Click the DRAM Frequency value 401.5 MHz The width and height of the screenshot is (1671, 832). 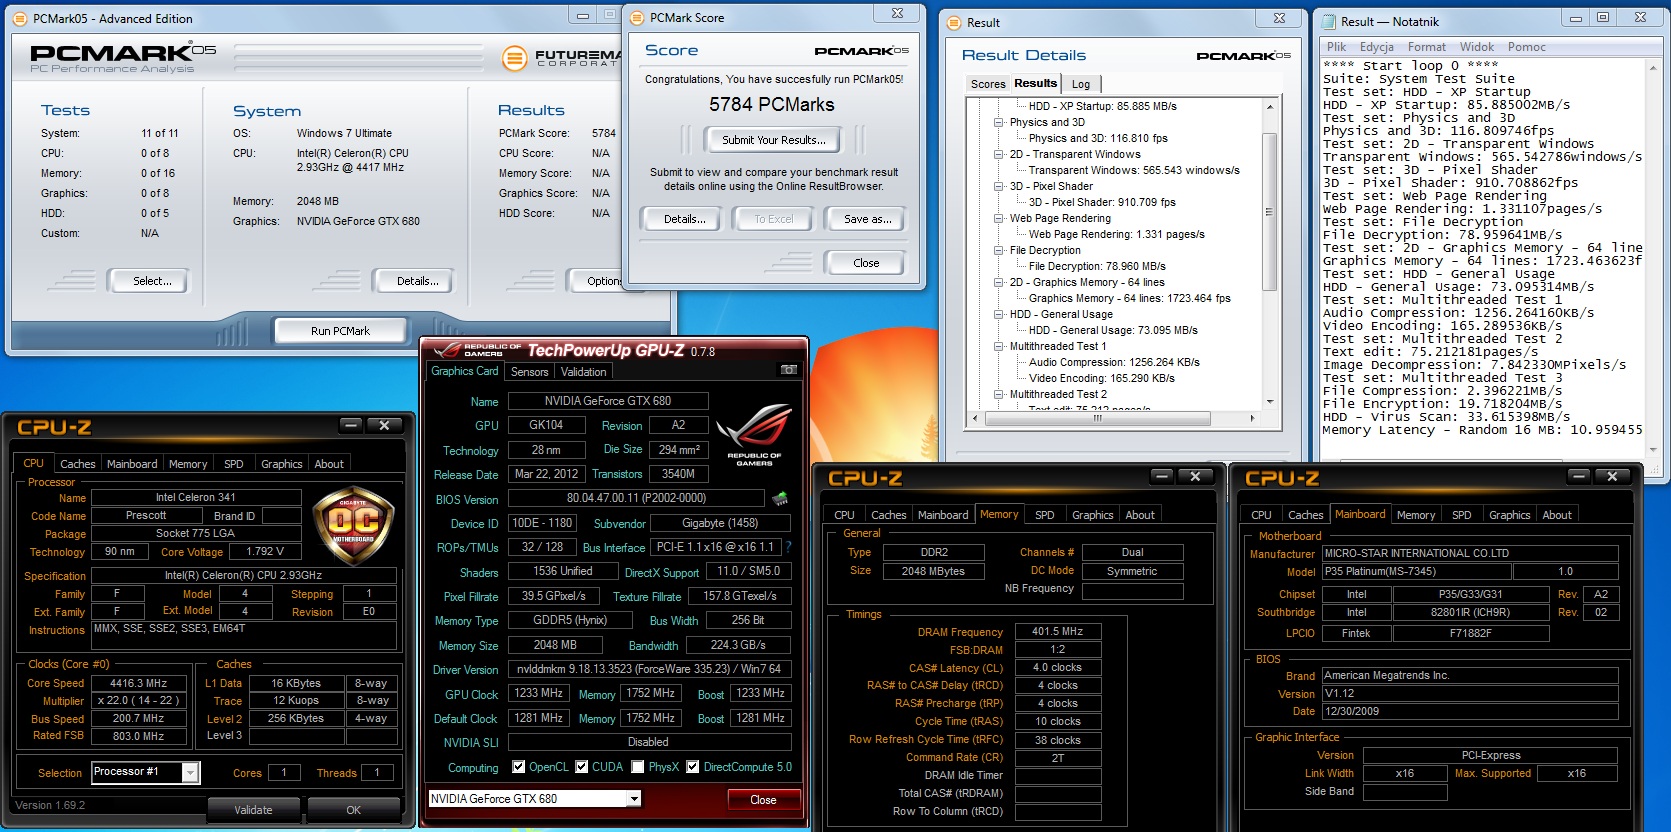click(x=1058, y=631)
